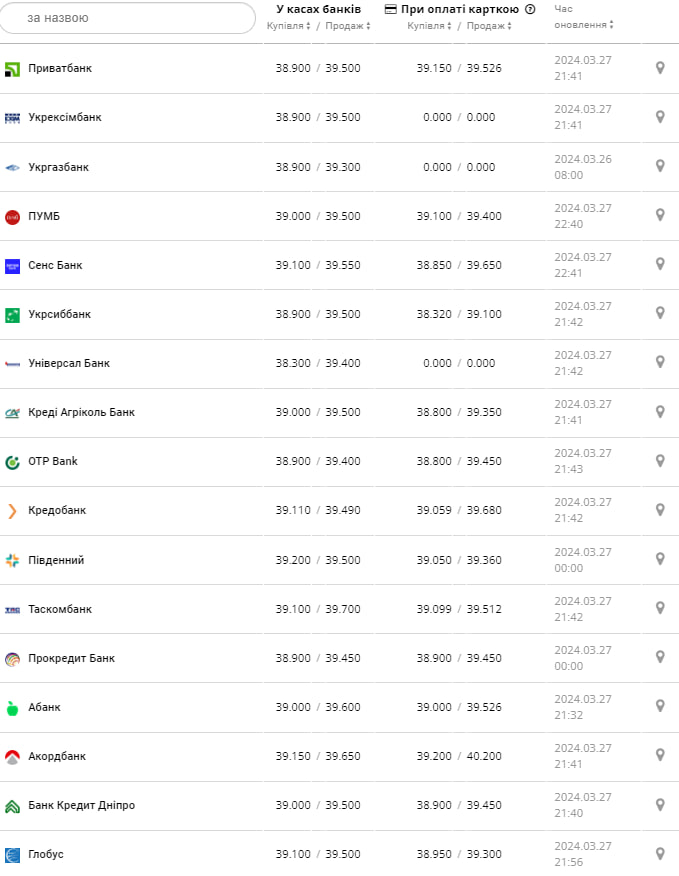Open the location marker for OTP Bank
The width and height of the screenshot is (679, 876).
660,460
